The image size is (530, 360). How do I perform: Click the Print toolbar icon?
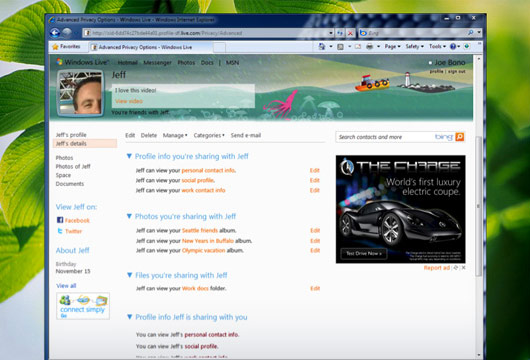[370, 47]
